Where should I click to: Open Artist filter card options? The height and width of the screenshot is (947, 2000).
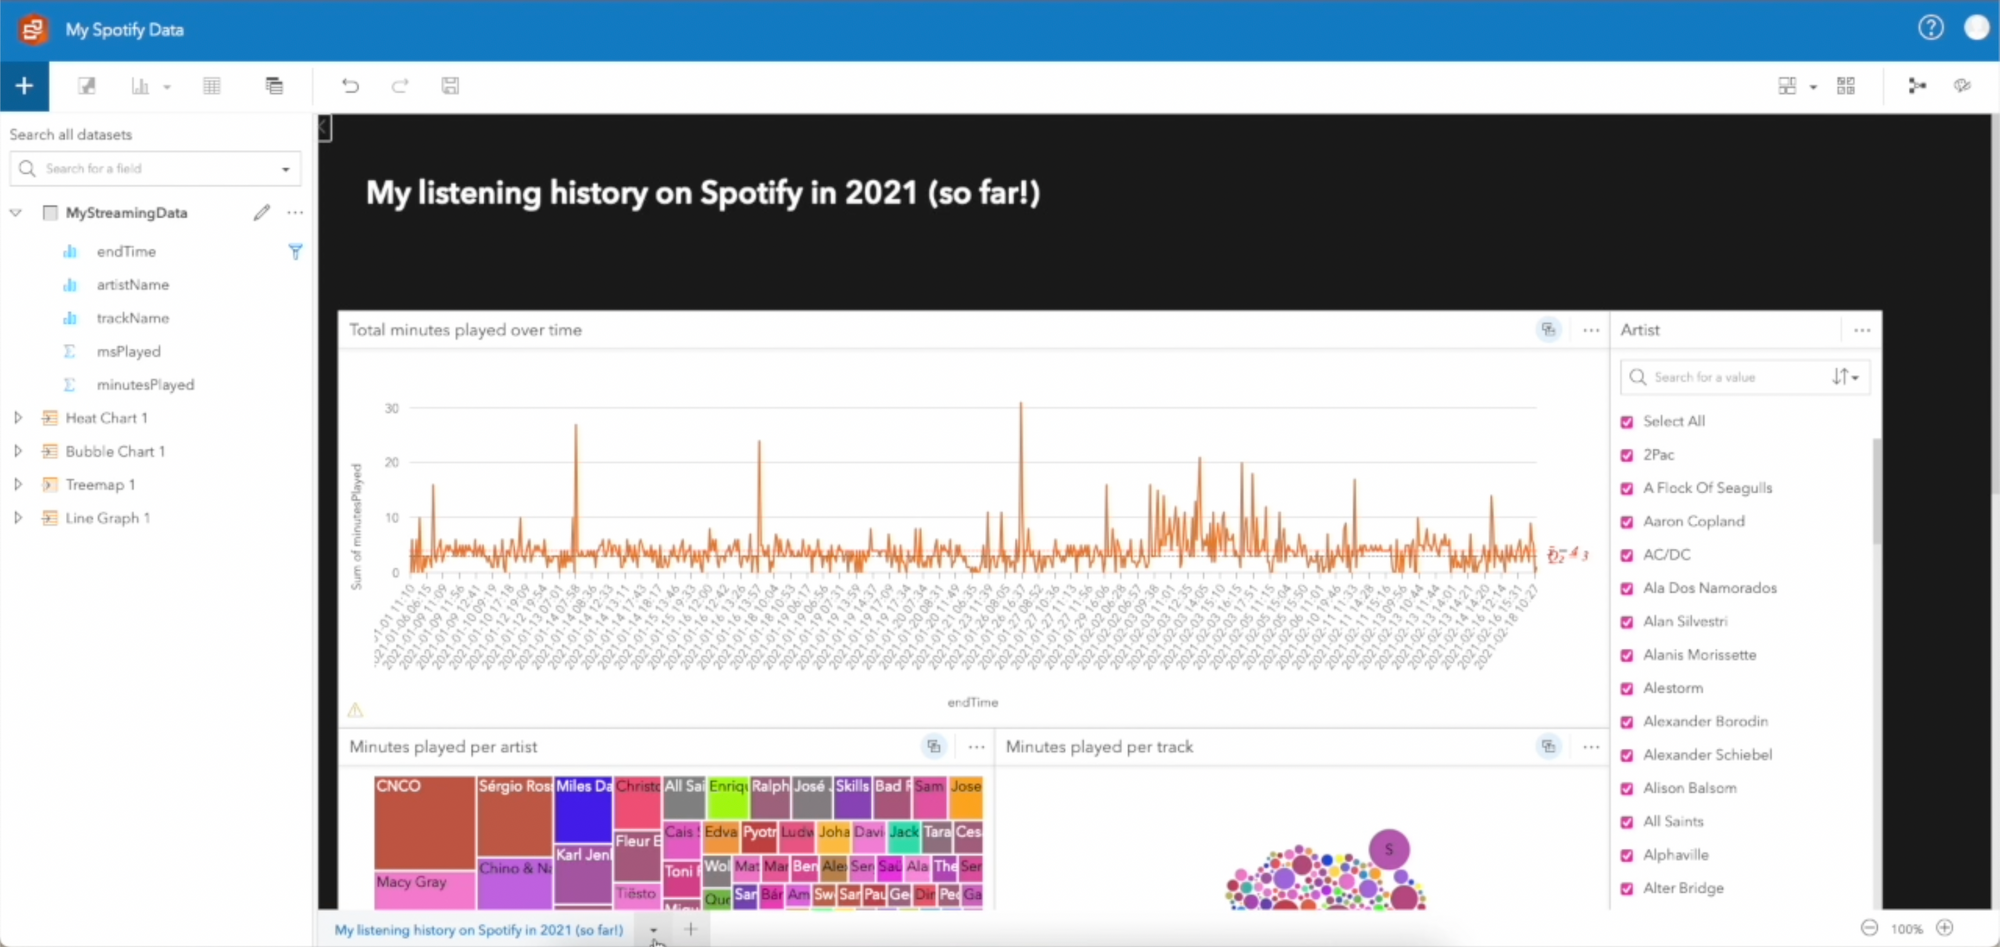point(1862,330)
